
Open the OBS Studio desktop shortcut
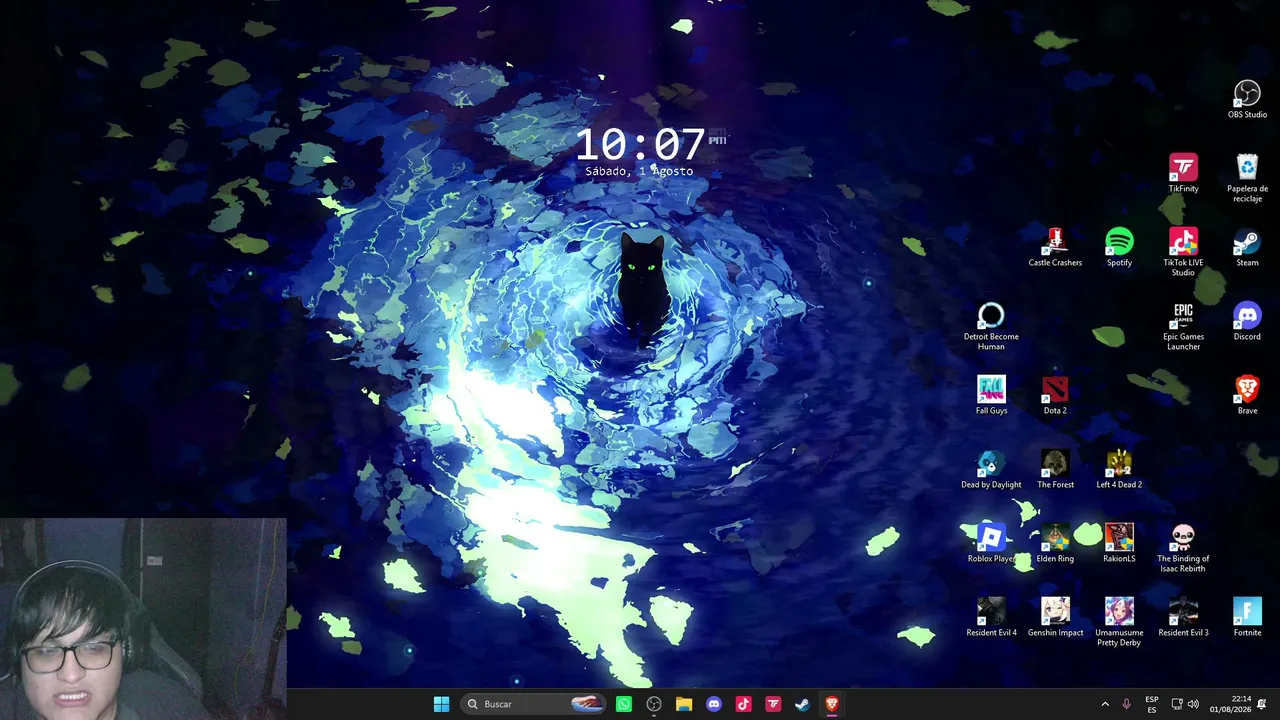point(1247,99)
